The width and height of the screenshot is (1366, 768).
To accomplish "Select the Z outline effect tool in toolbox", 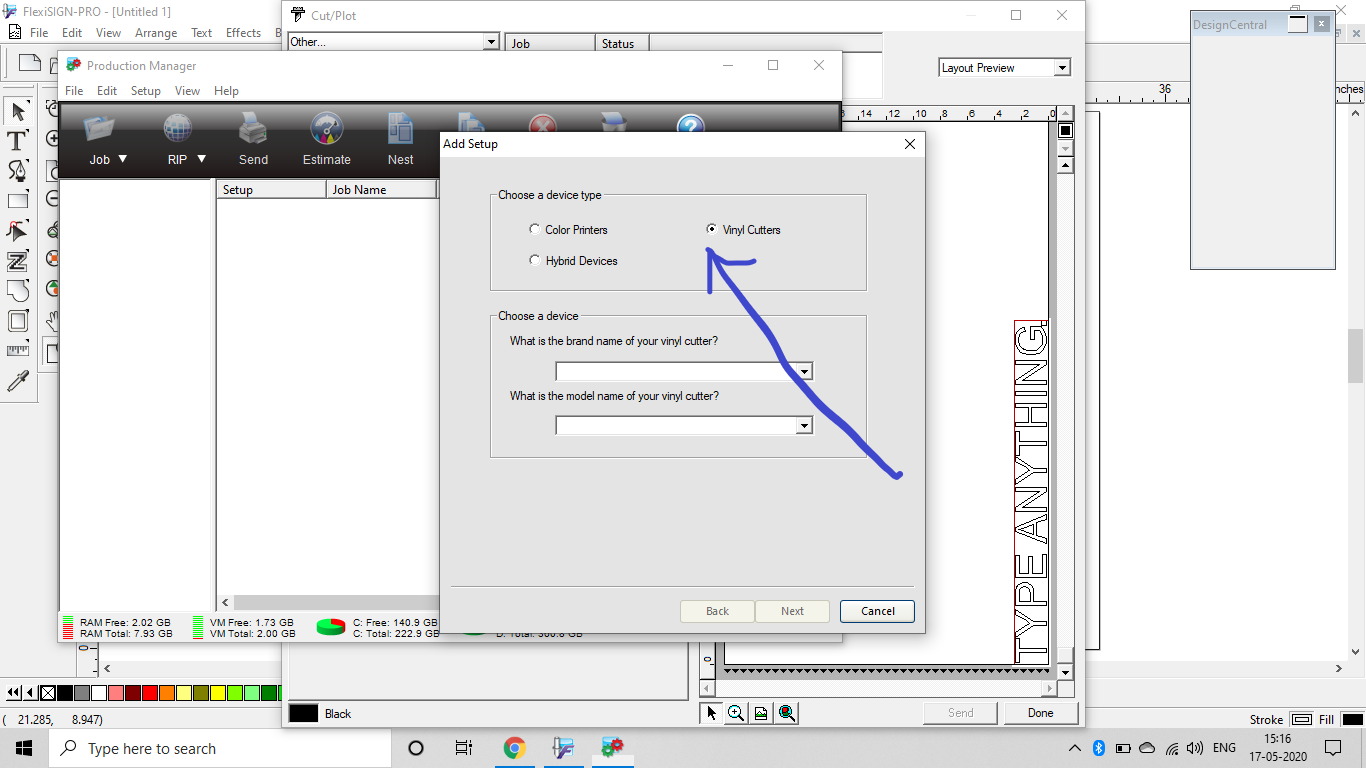I will pyautogui.click(x=18, y=261).
